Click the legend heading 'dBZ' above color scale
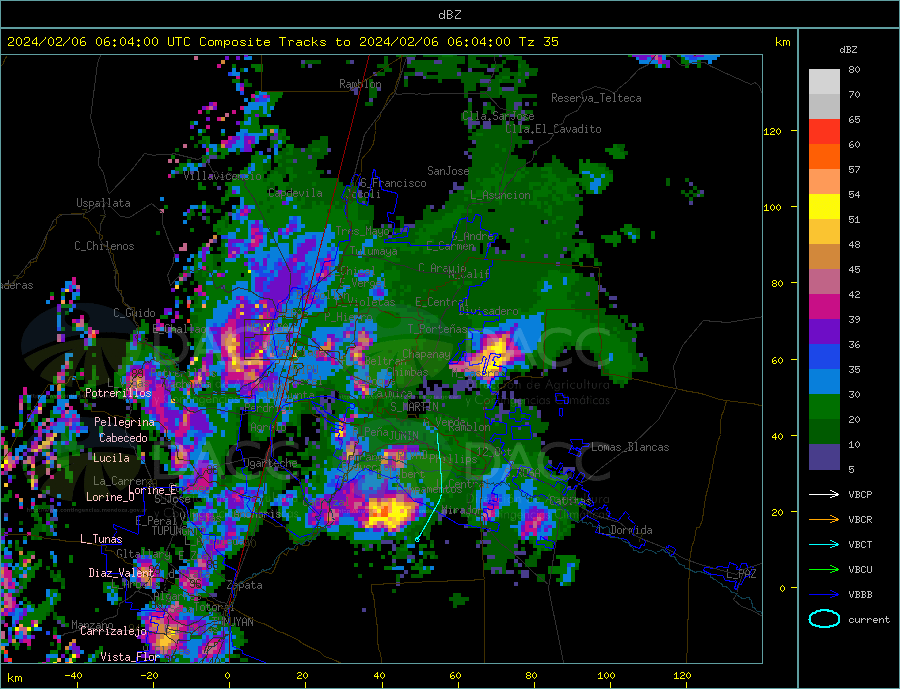 pyautogui.click(x=848, y=50)
